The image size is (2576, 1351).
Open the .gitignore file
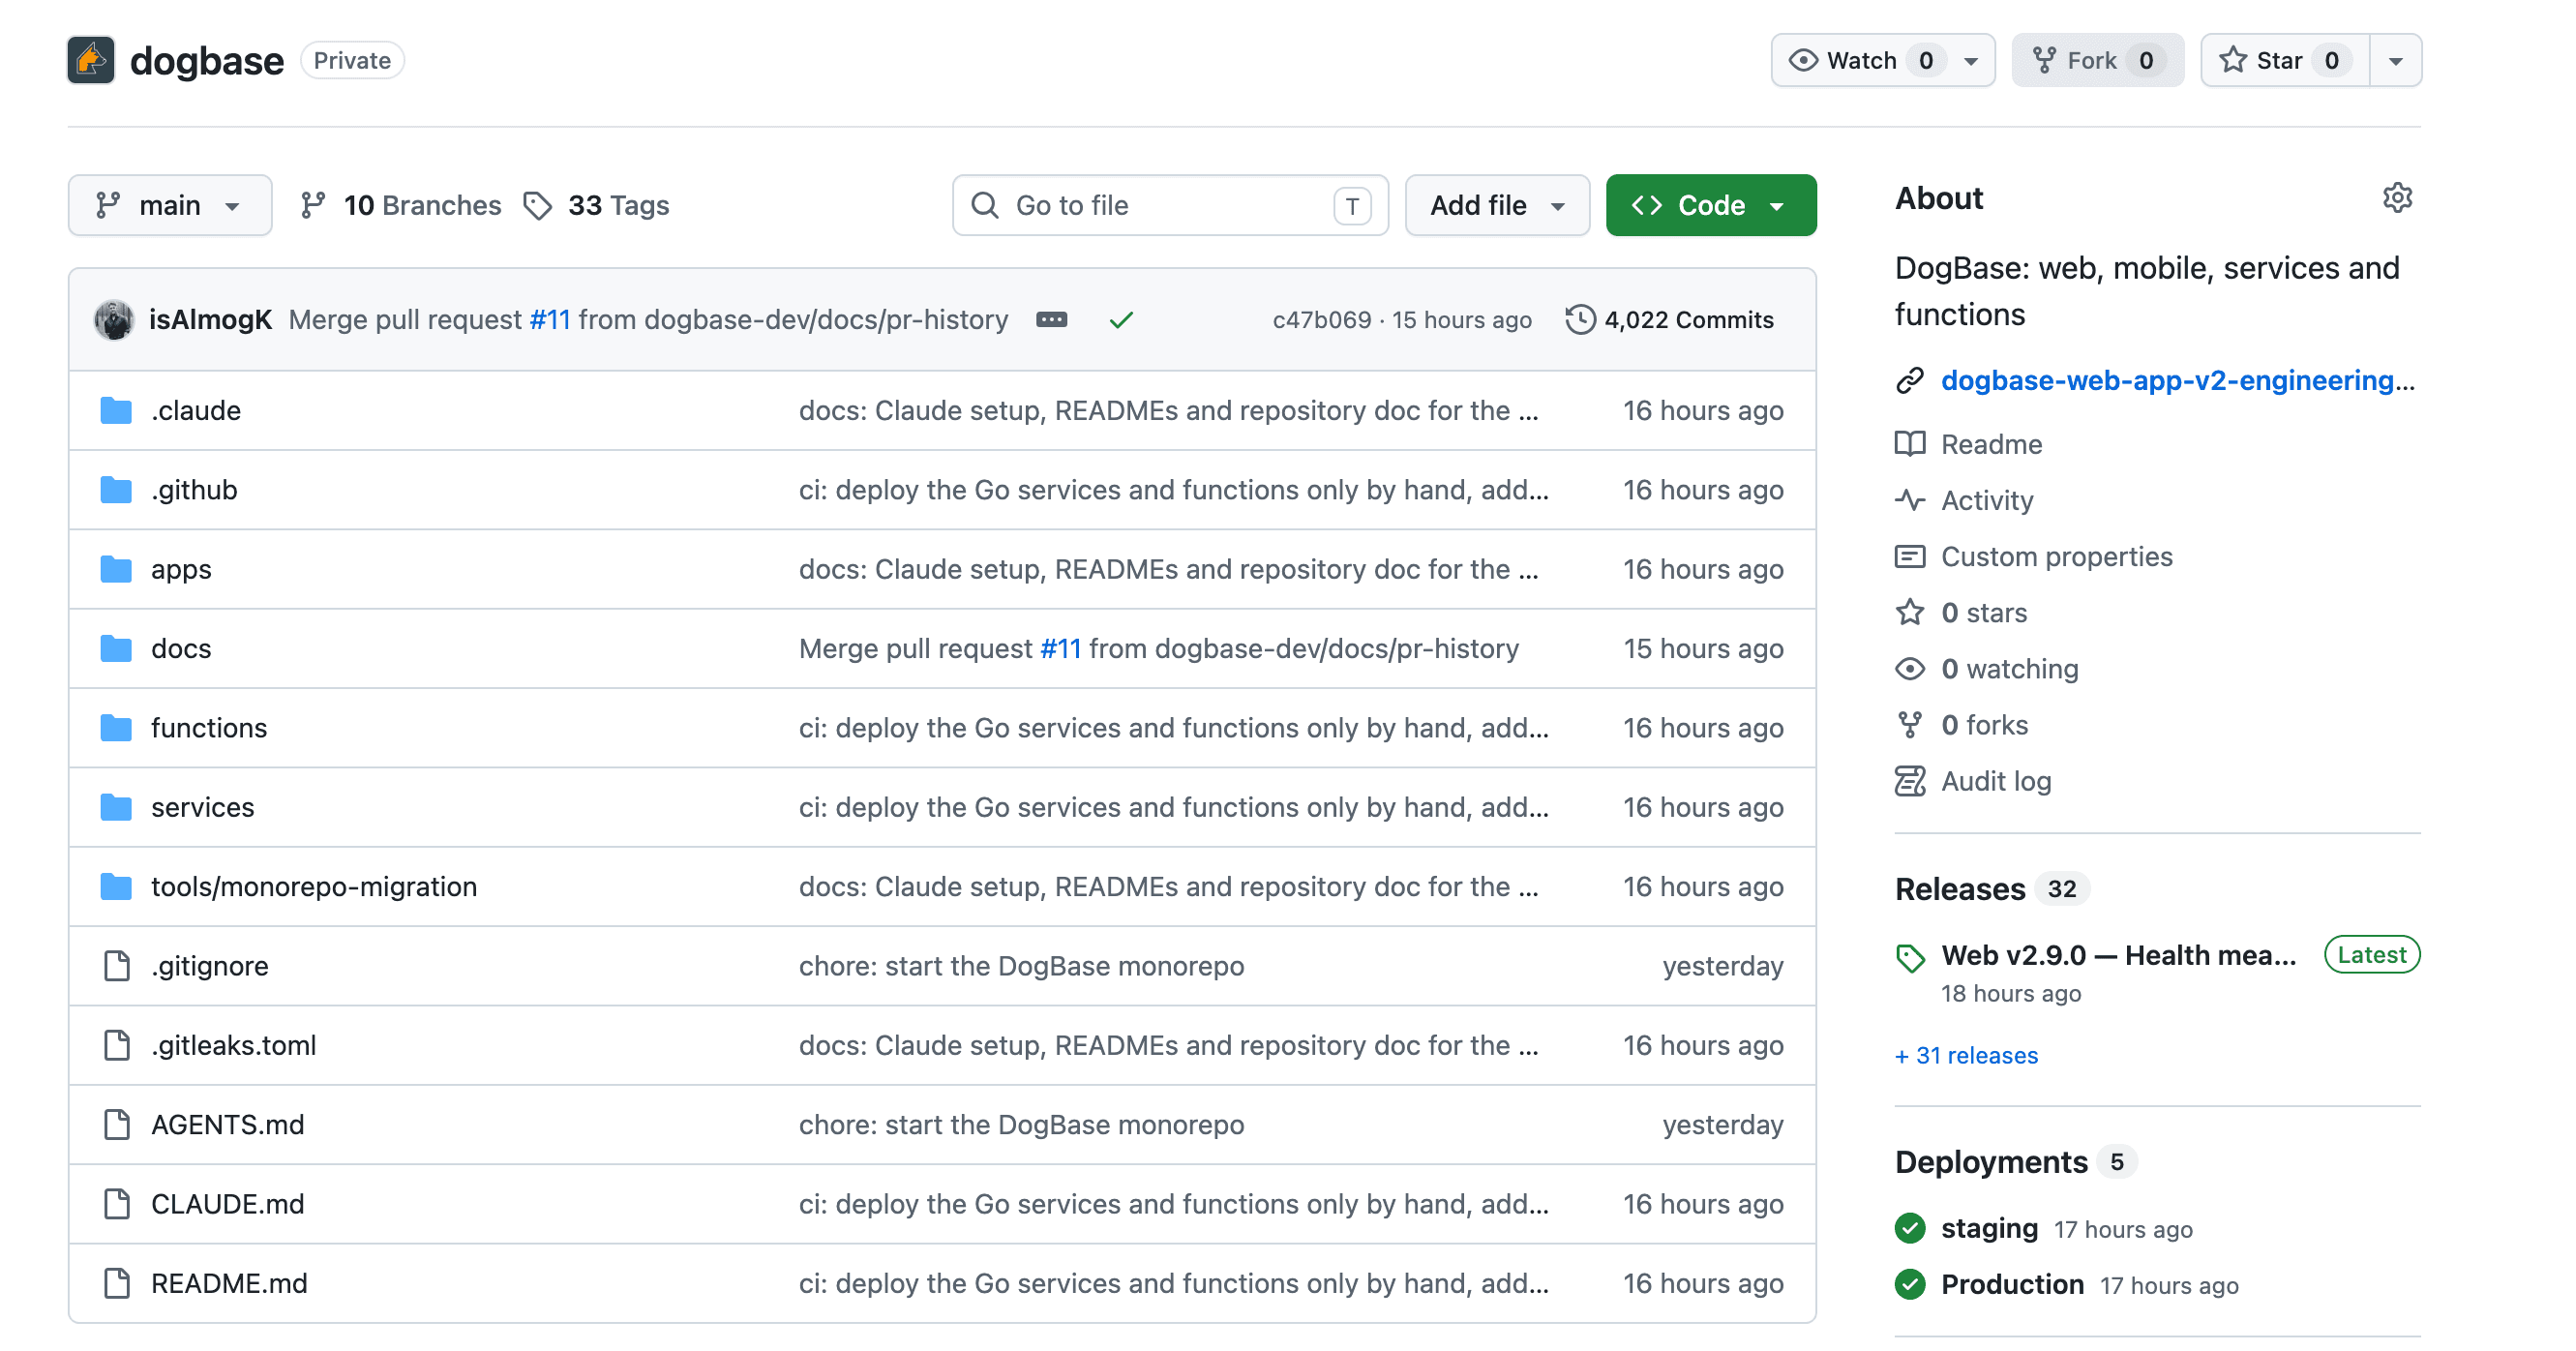pyautogui.click(x=210, y=966)
